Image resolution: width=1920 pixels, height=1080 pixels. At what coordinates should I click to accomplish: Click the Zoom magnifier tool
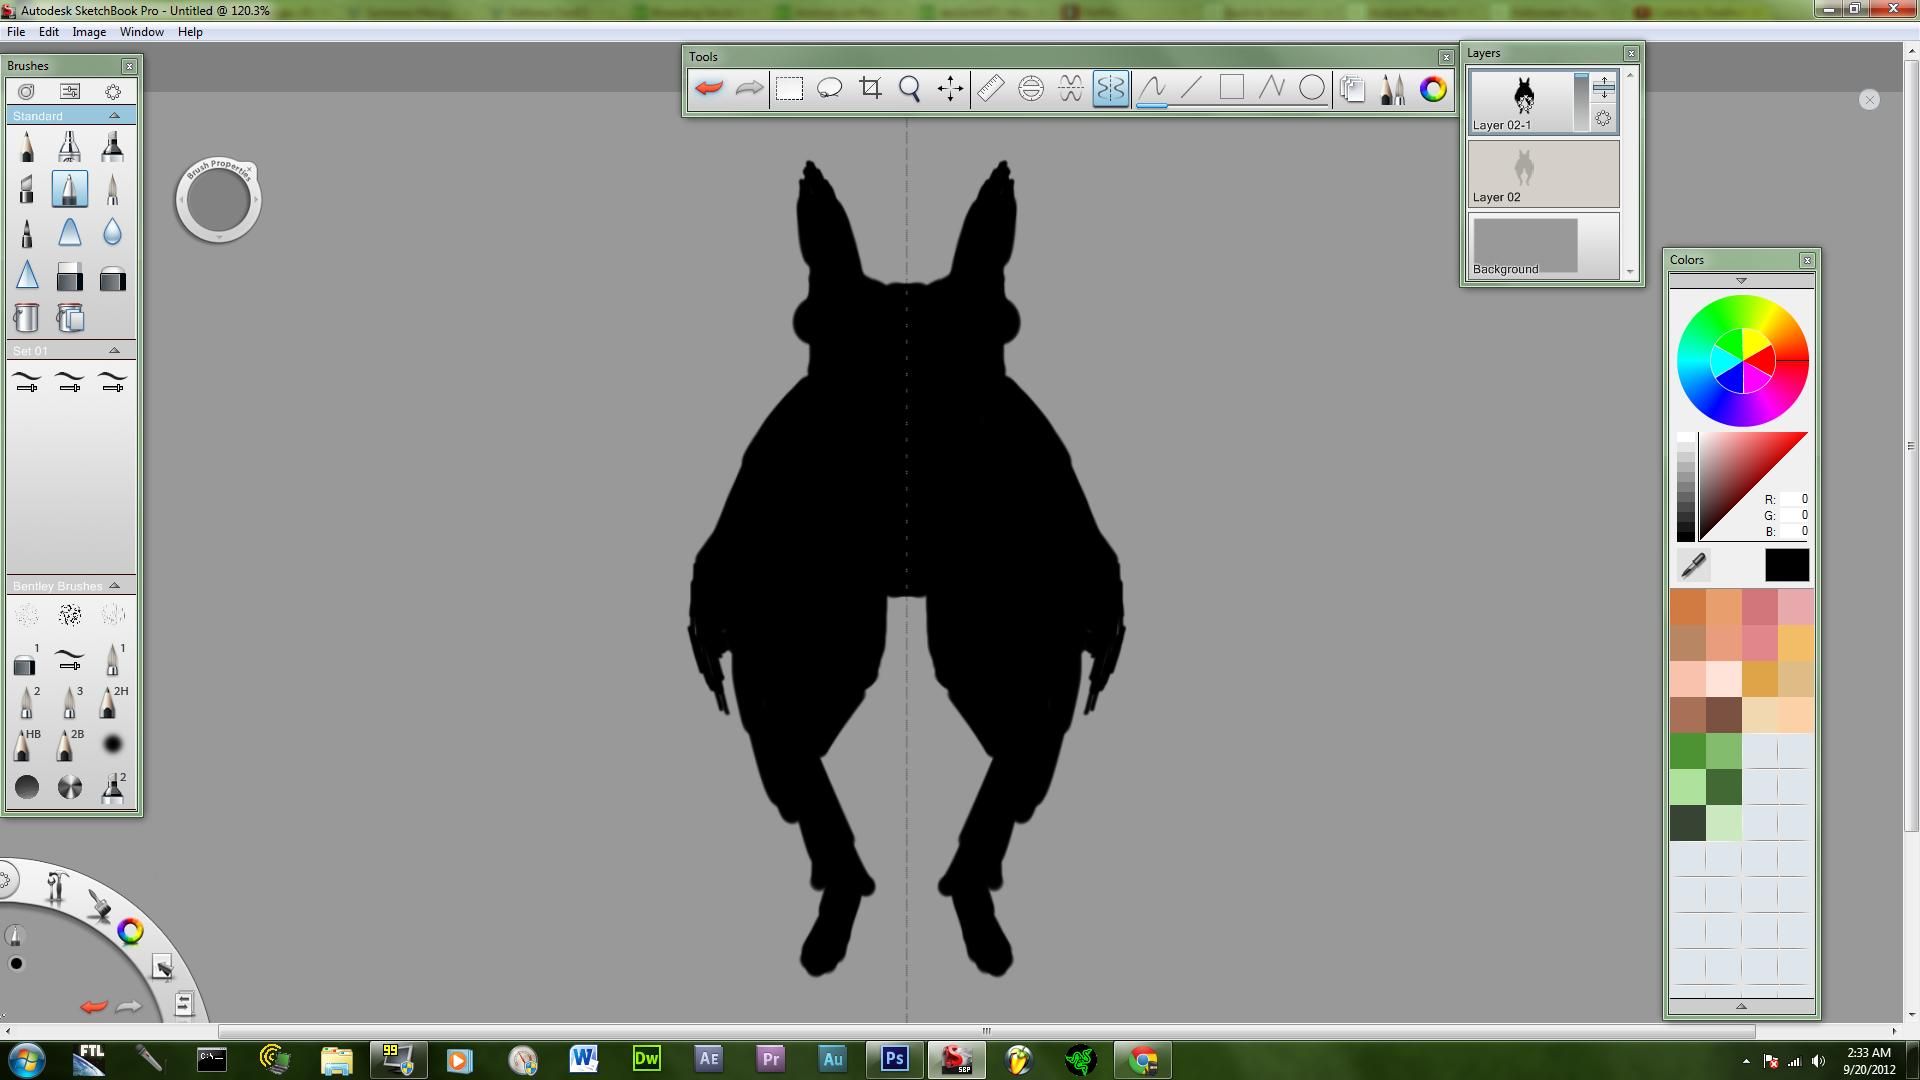(x=909, y=89)
